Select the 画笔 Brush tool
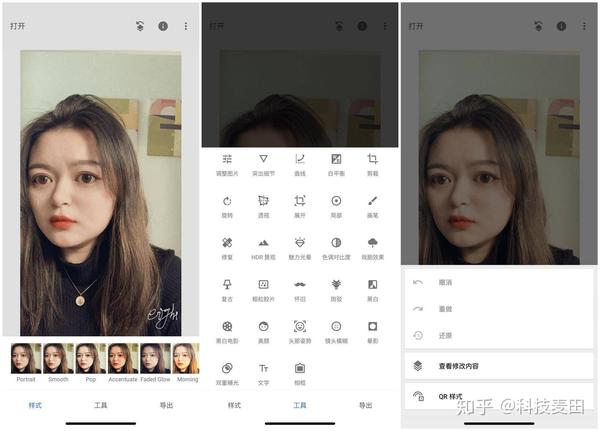 (372, 207)
